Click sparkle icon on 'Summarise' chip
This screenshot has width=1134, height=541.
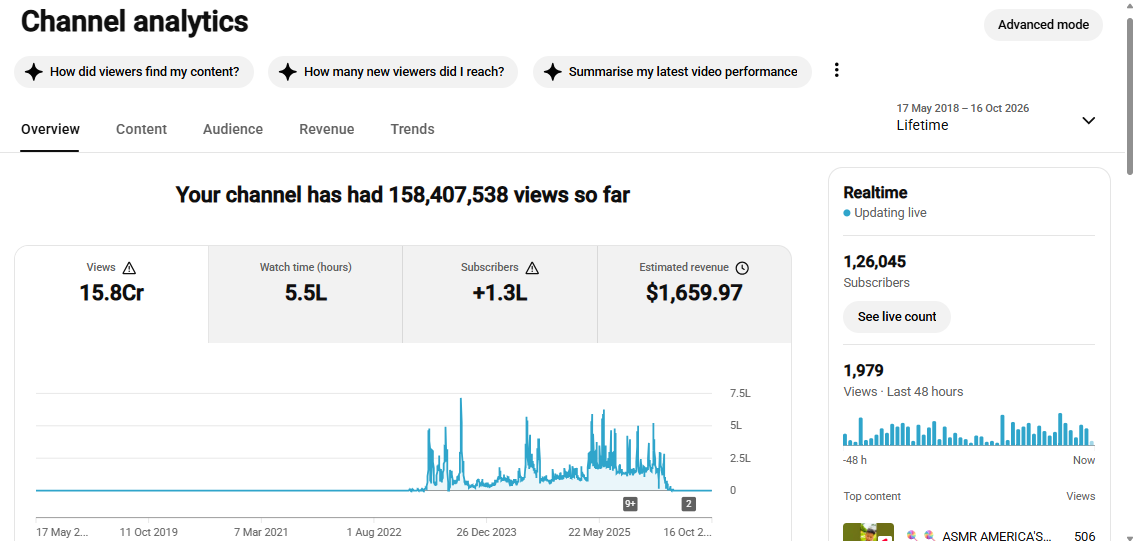[x=553, y=72]
